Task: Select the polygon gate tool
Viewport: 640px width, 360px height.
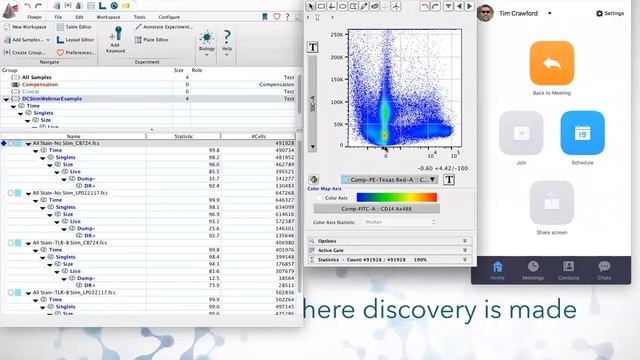Action: coord(353,6)
